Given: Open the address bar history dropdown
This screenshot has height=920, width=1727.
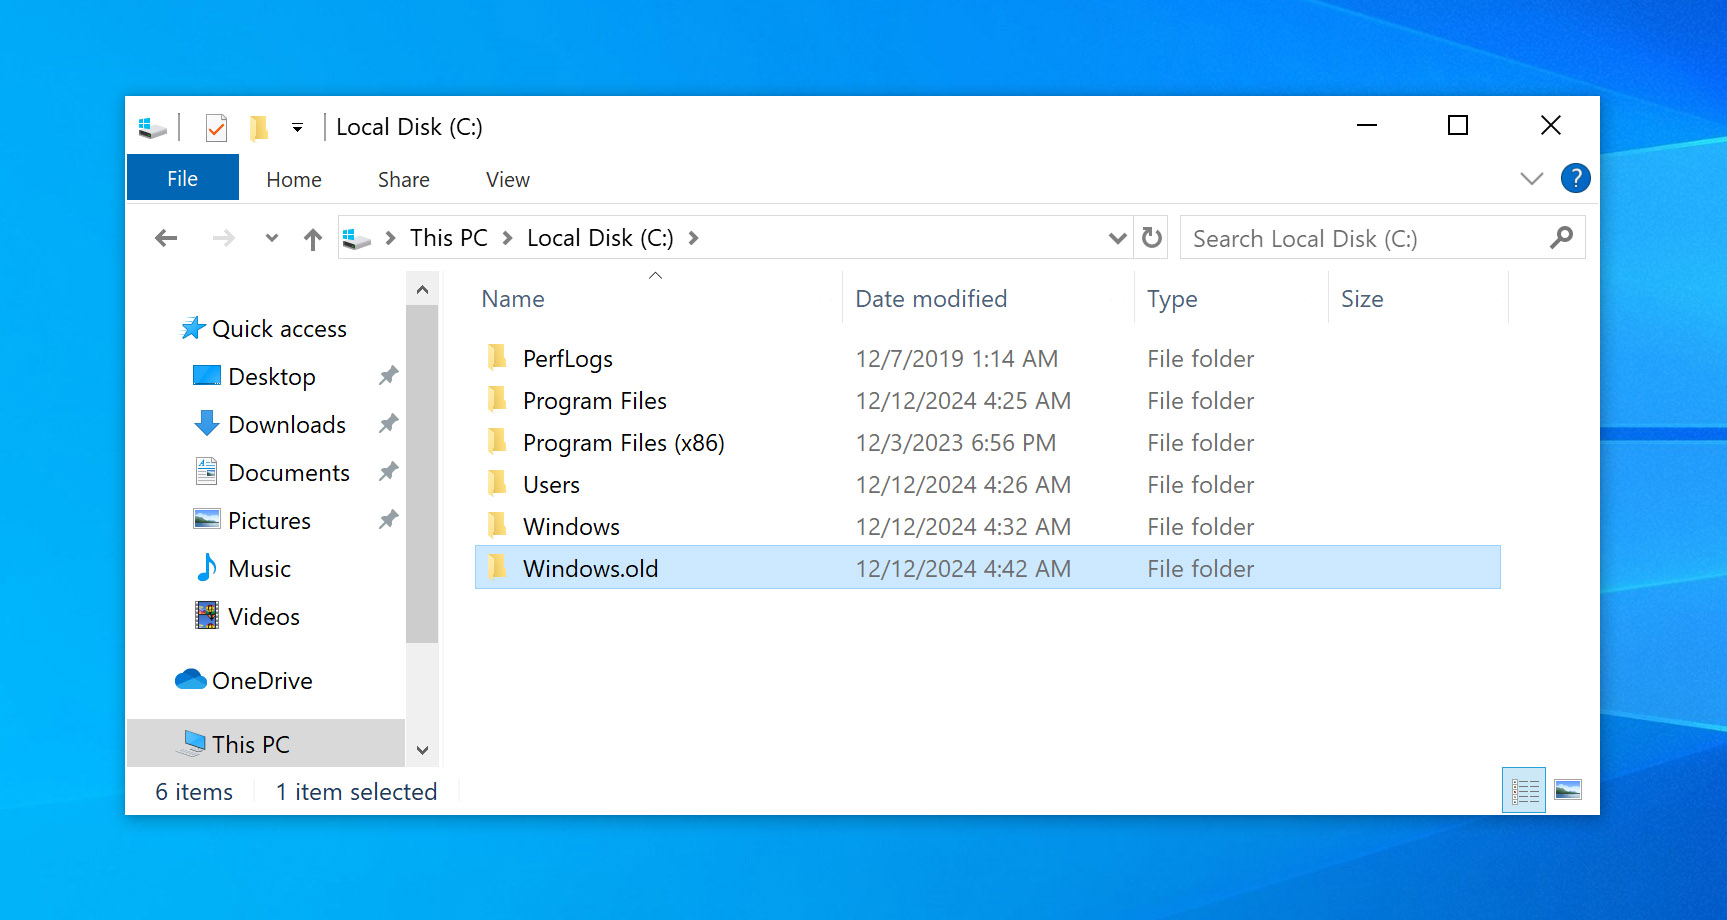Looking at the screenshot, I should 1117,238.
